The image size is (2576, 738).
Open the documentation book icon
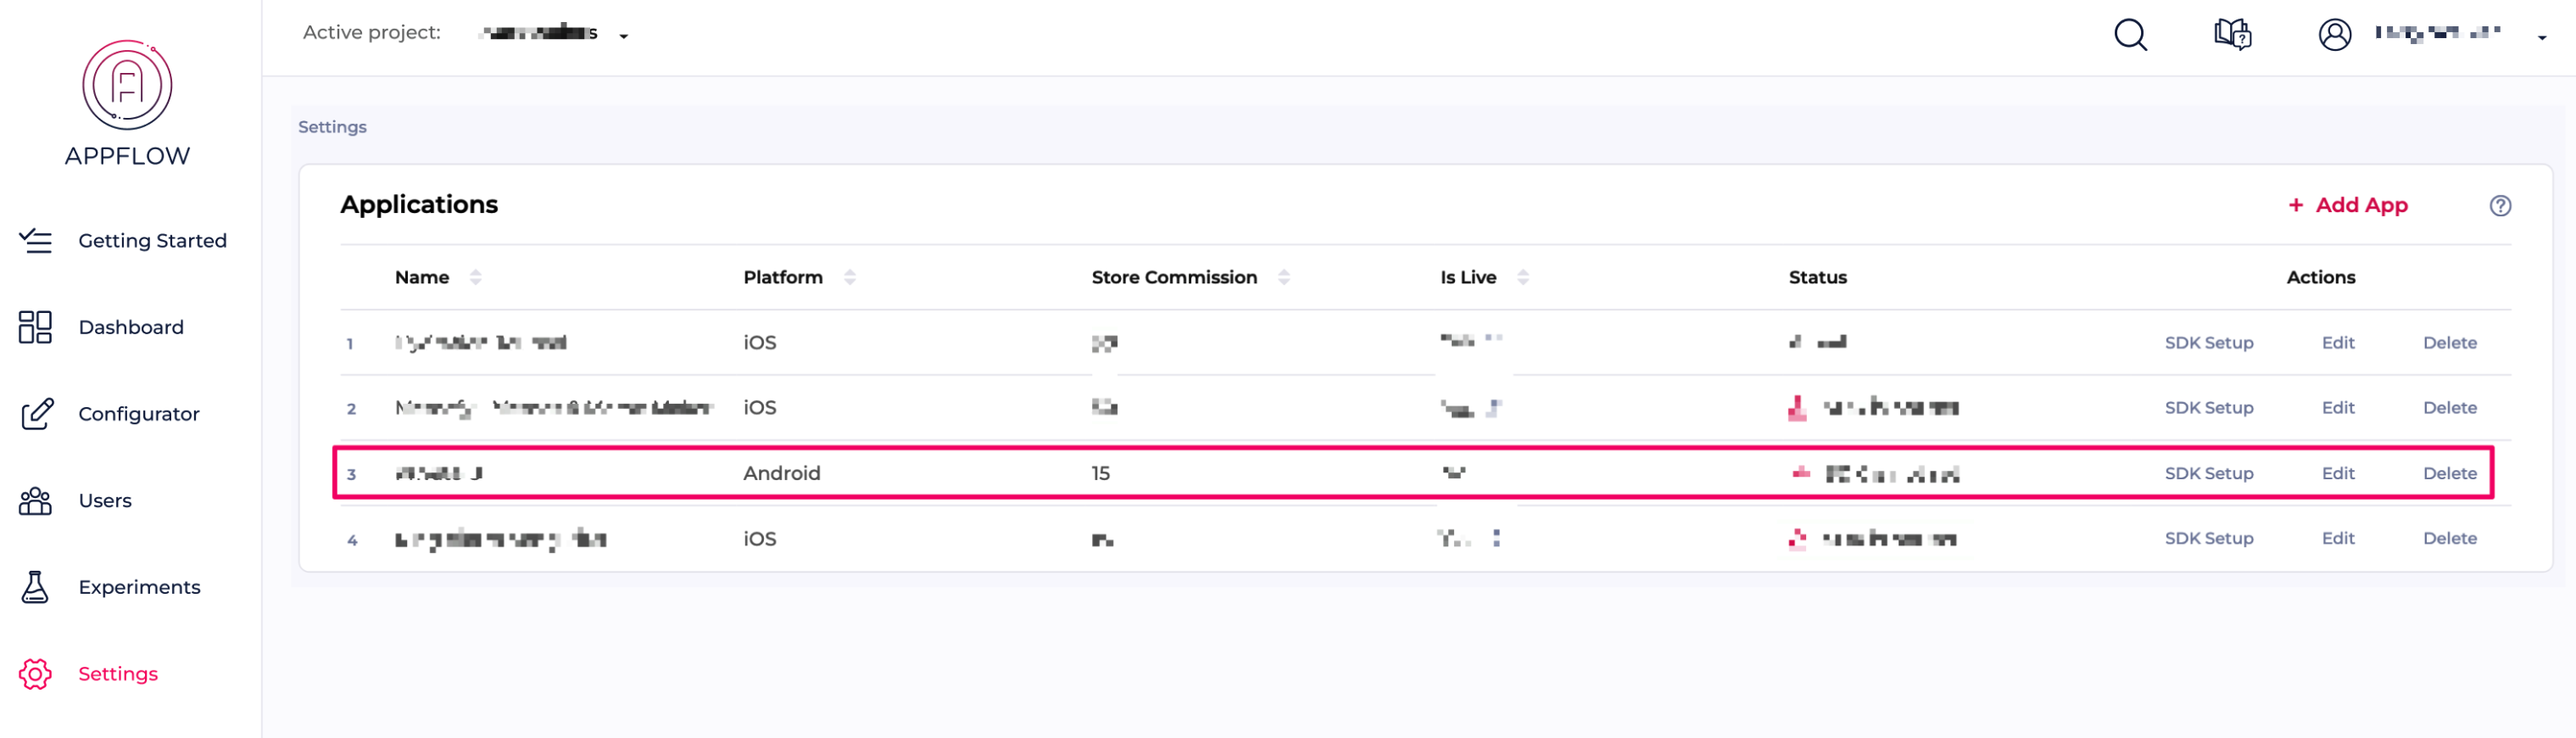tap(2232, 35)
